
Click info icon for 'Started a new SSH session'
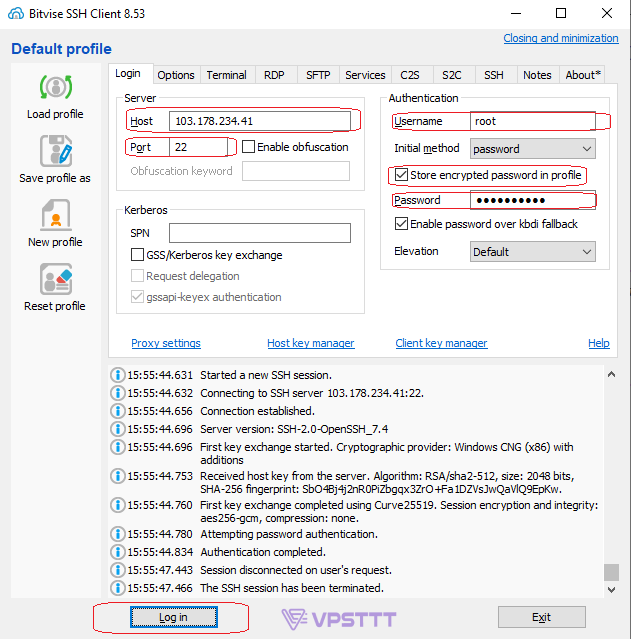(x=118, y=375)
